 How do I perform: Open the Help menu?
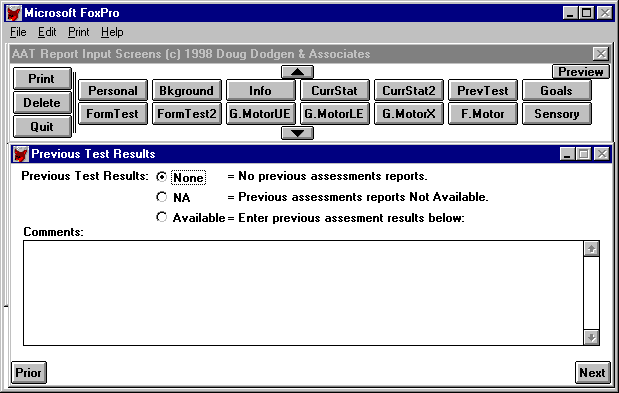click(x=112, y=32)
